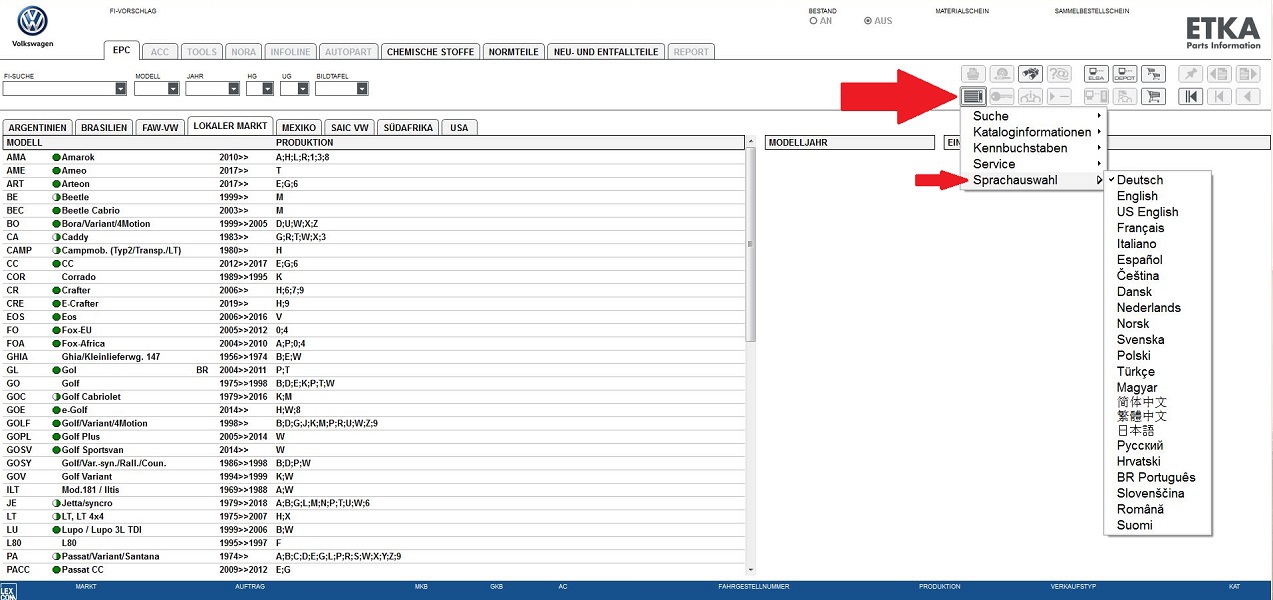
Task: Select the checked Deutsch language
Action: point(1139,180)
